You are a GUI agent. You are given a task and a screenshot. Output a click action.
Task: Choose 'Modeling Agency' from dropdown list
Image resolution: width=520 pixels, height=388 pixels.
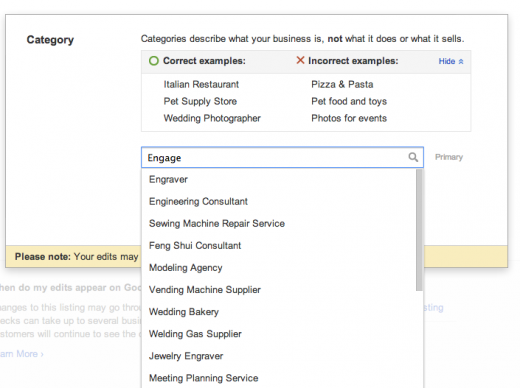pos(282,268)
